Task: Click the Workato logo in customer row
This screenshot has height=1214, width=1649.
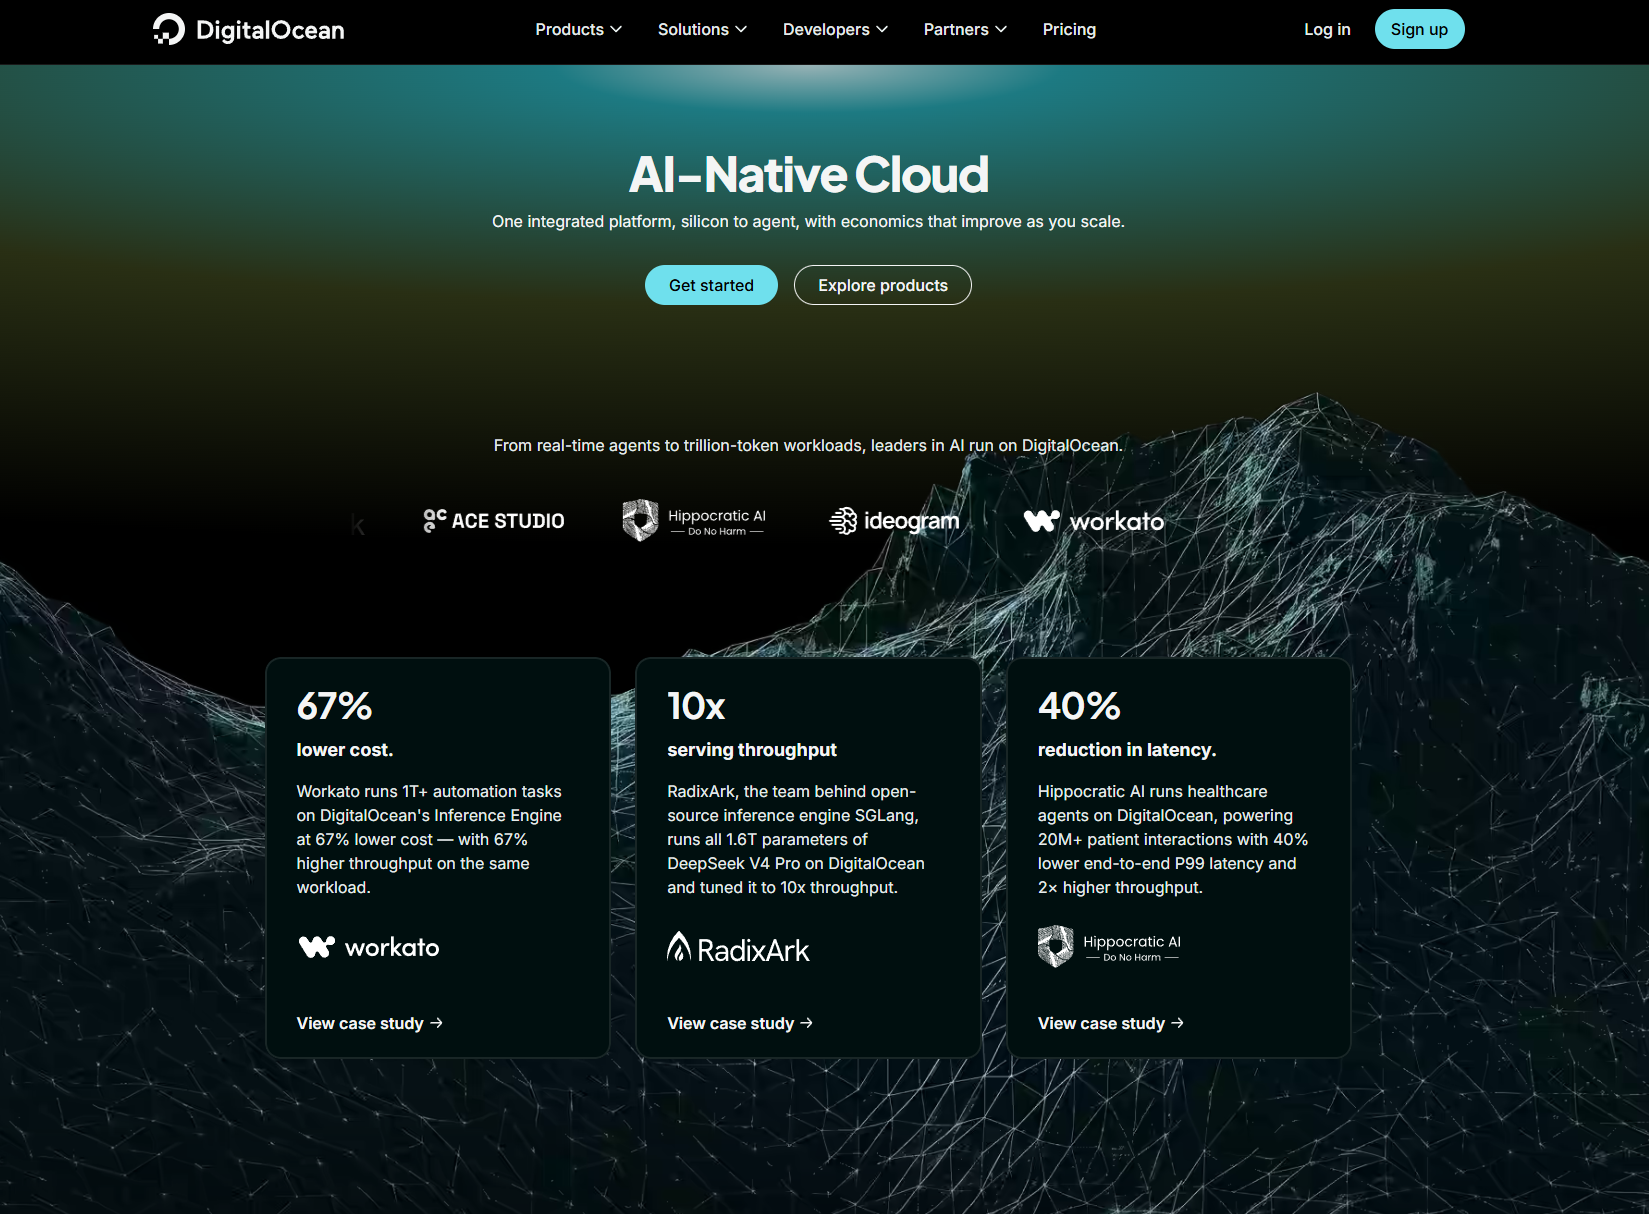Action: pos(1094,521)
